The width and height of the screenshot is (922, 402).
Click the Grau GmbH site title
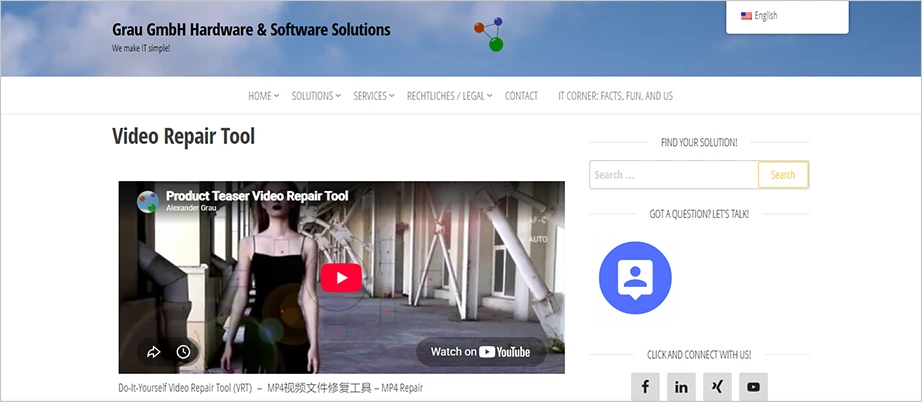tap(251, 29)
